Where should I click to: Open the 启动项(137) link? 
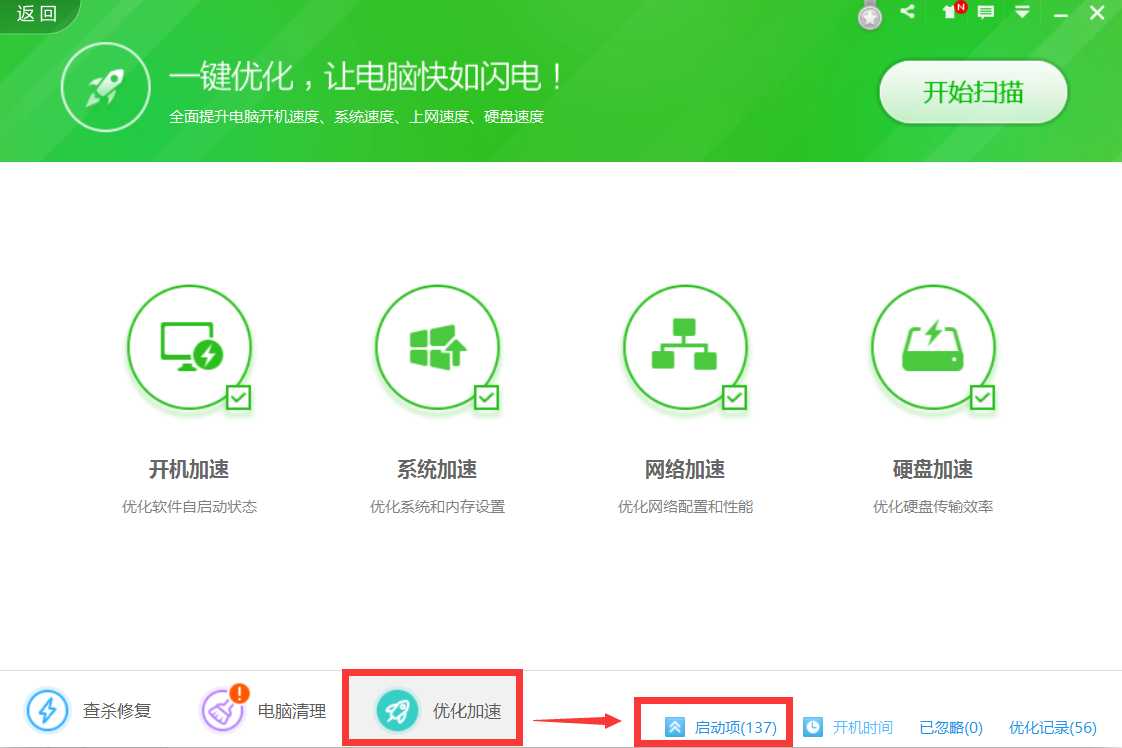(x=735, y=727)
